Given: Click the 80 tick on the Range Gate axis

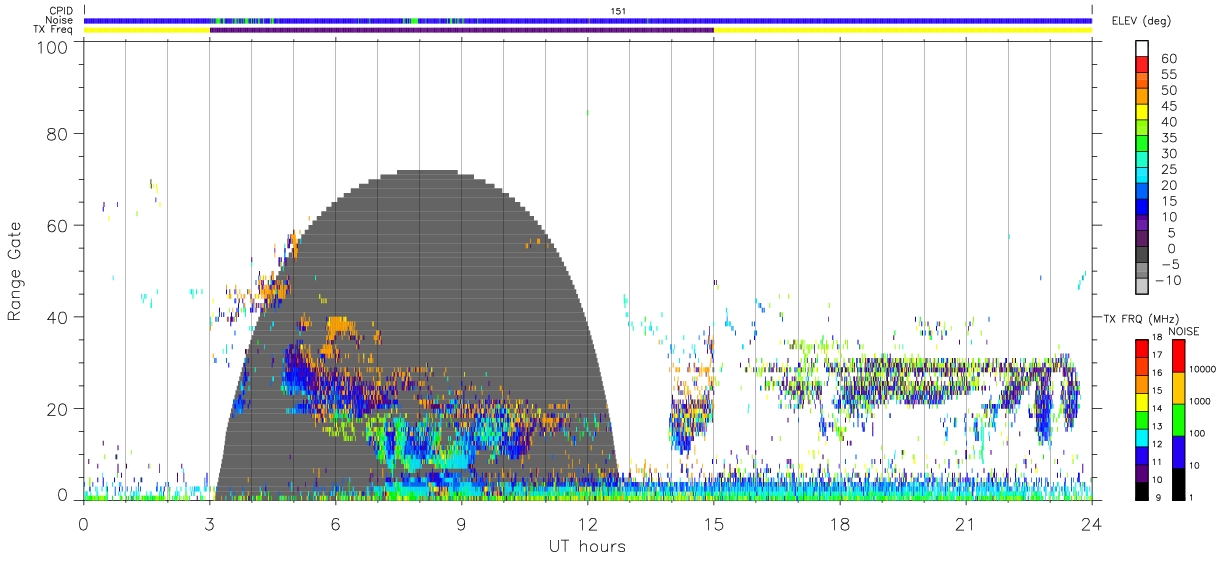Looking at the screenshot, I should (x=59, y=134).
